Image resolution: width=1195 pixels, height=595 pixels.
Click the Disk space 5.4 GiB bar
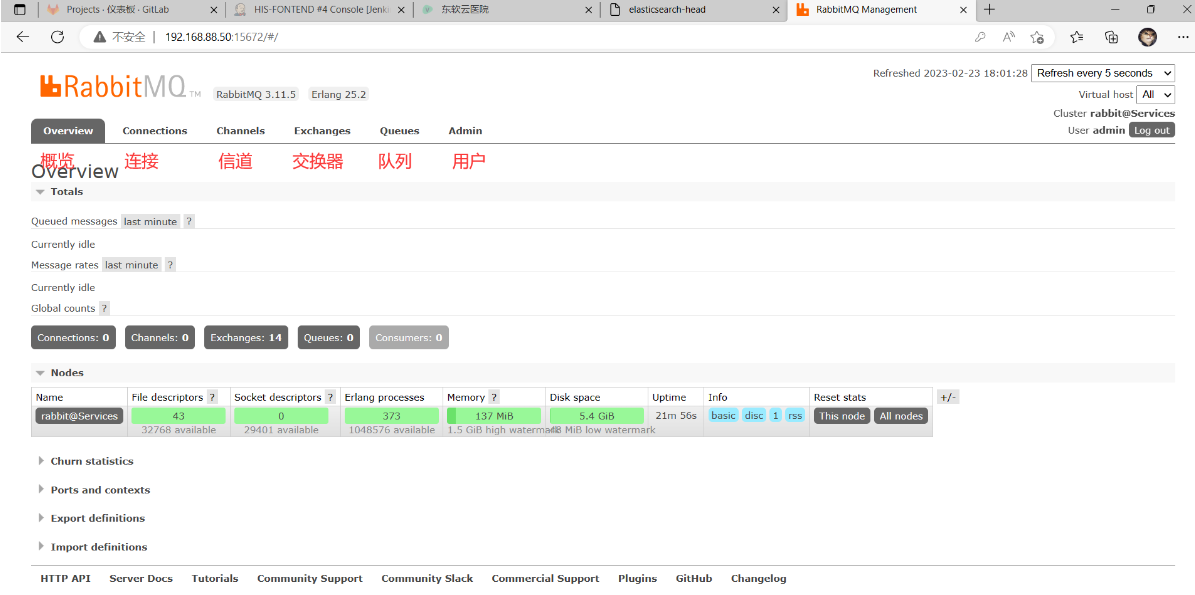point(596,416)
